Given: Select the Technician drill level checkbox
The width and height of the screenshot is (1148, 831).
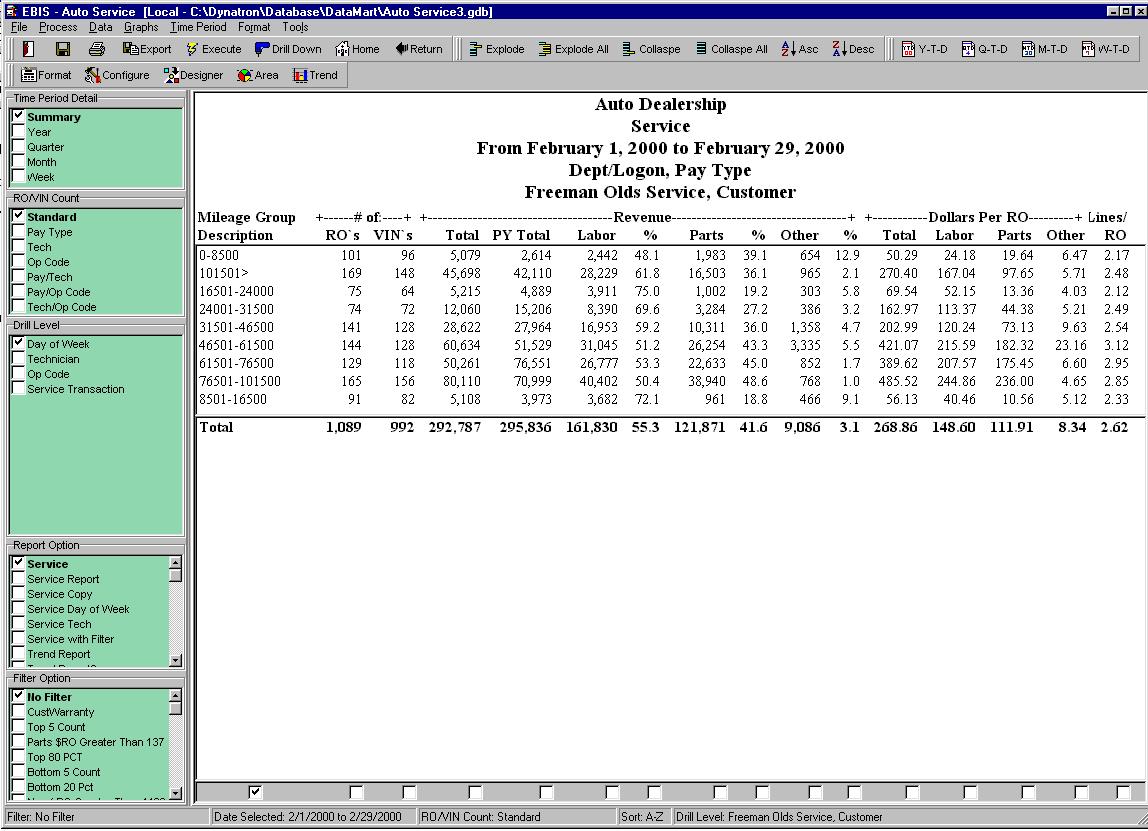Looking at the screenshot, I should tap(19, 359).
